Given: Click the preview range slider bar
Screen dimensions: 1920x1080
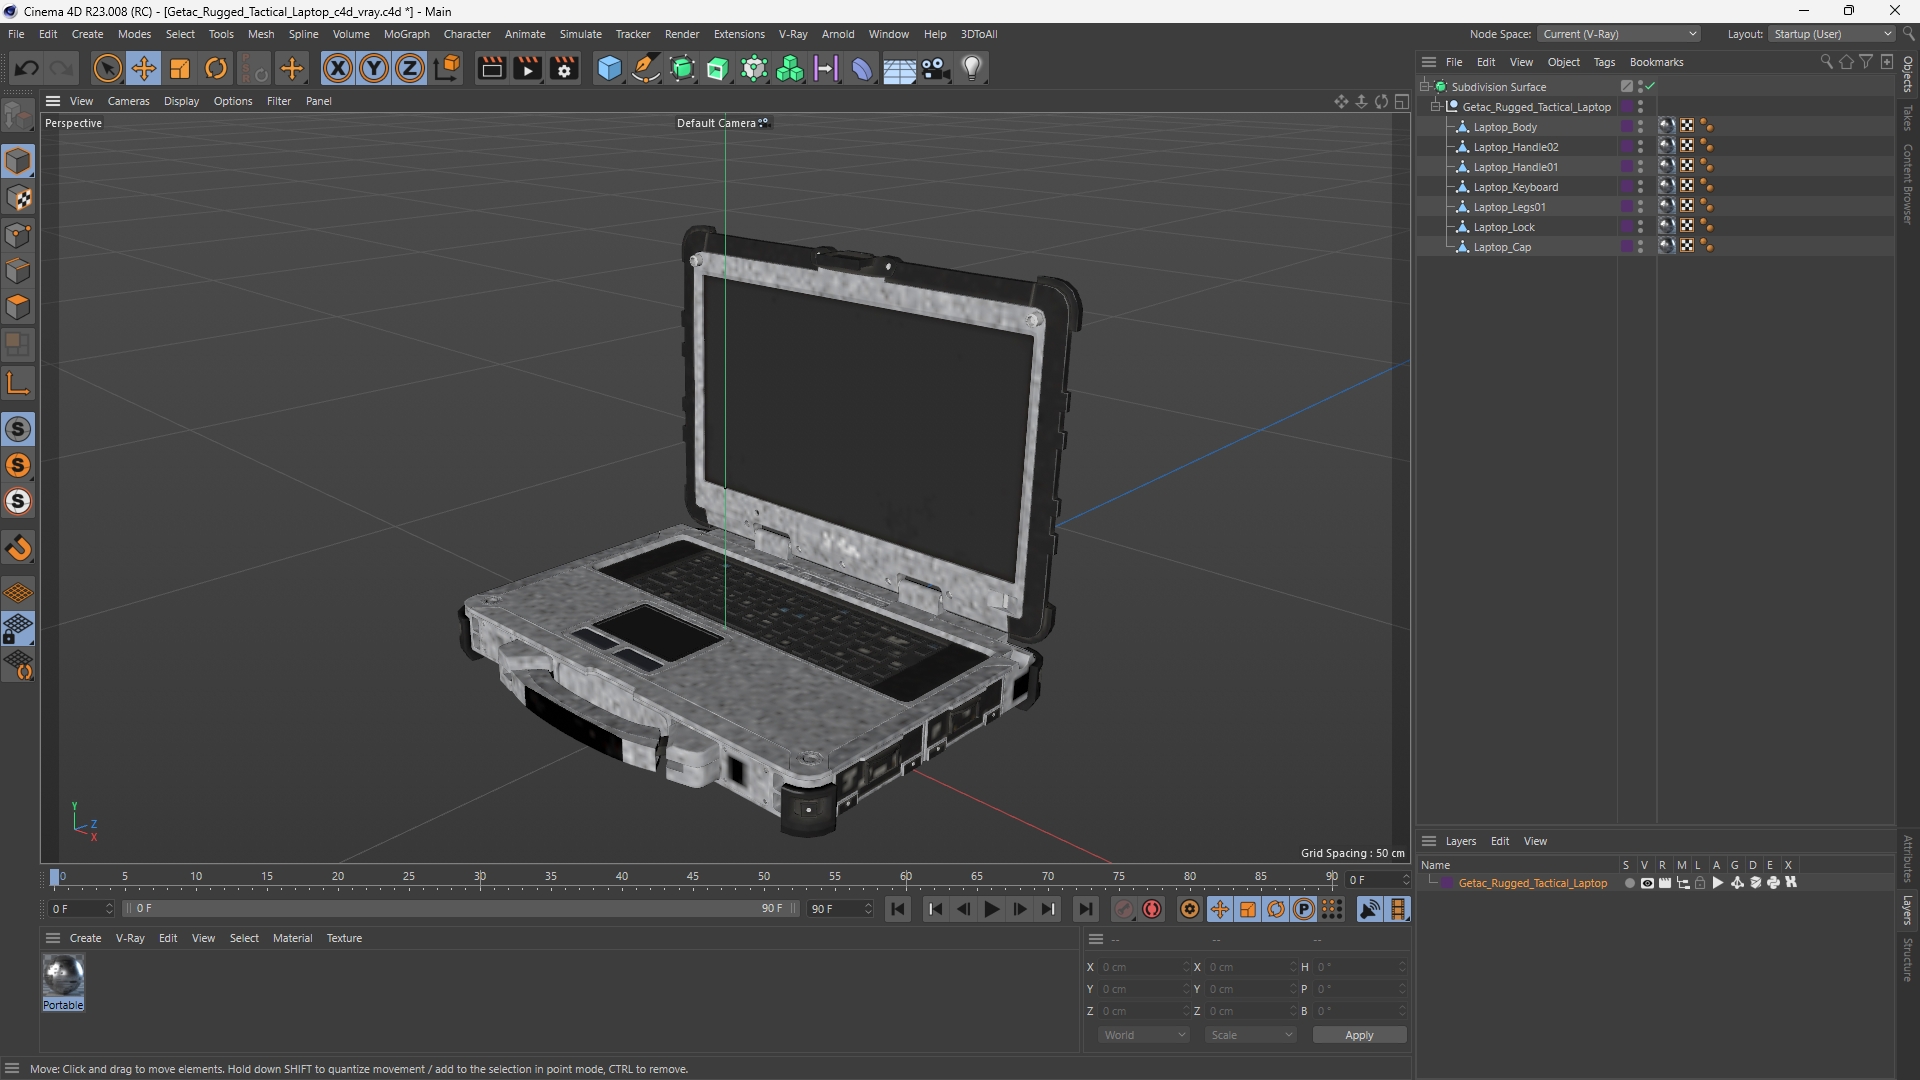Looking at the screenshot, I should click(x=461, y=908).
